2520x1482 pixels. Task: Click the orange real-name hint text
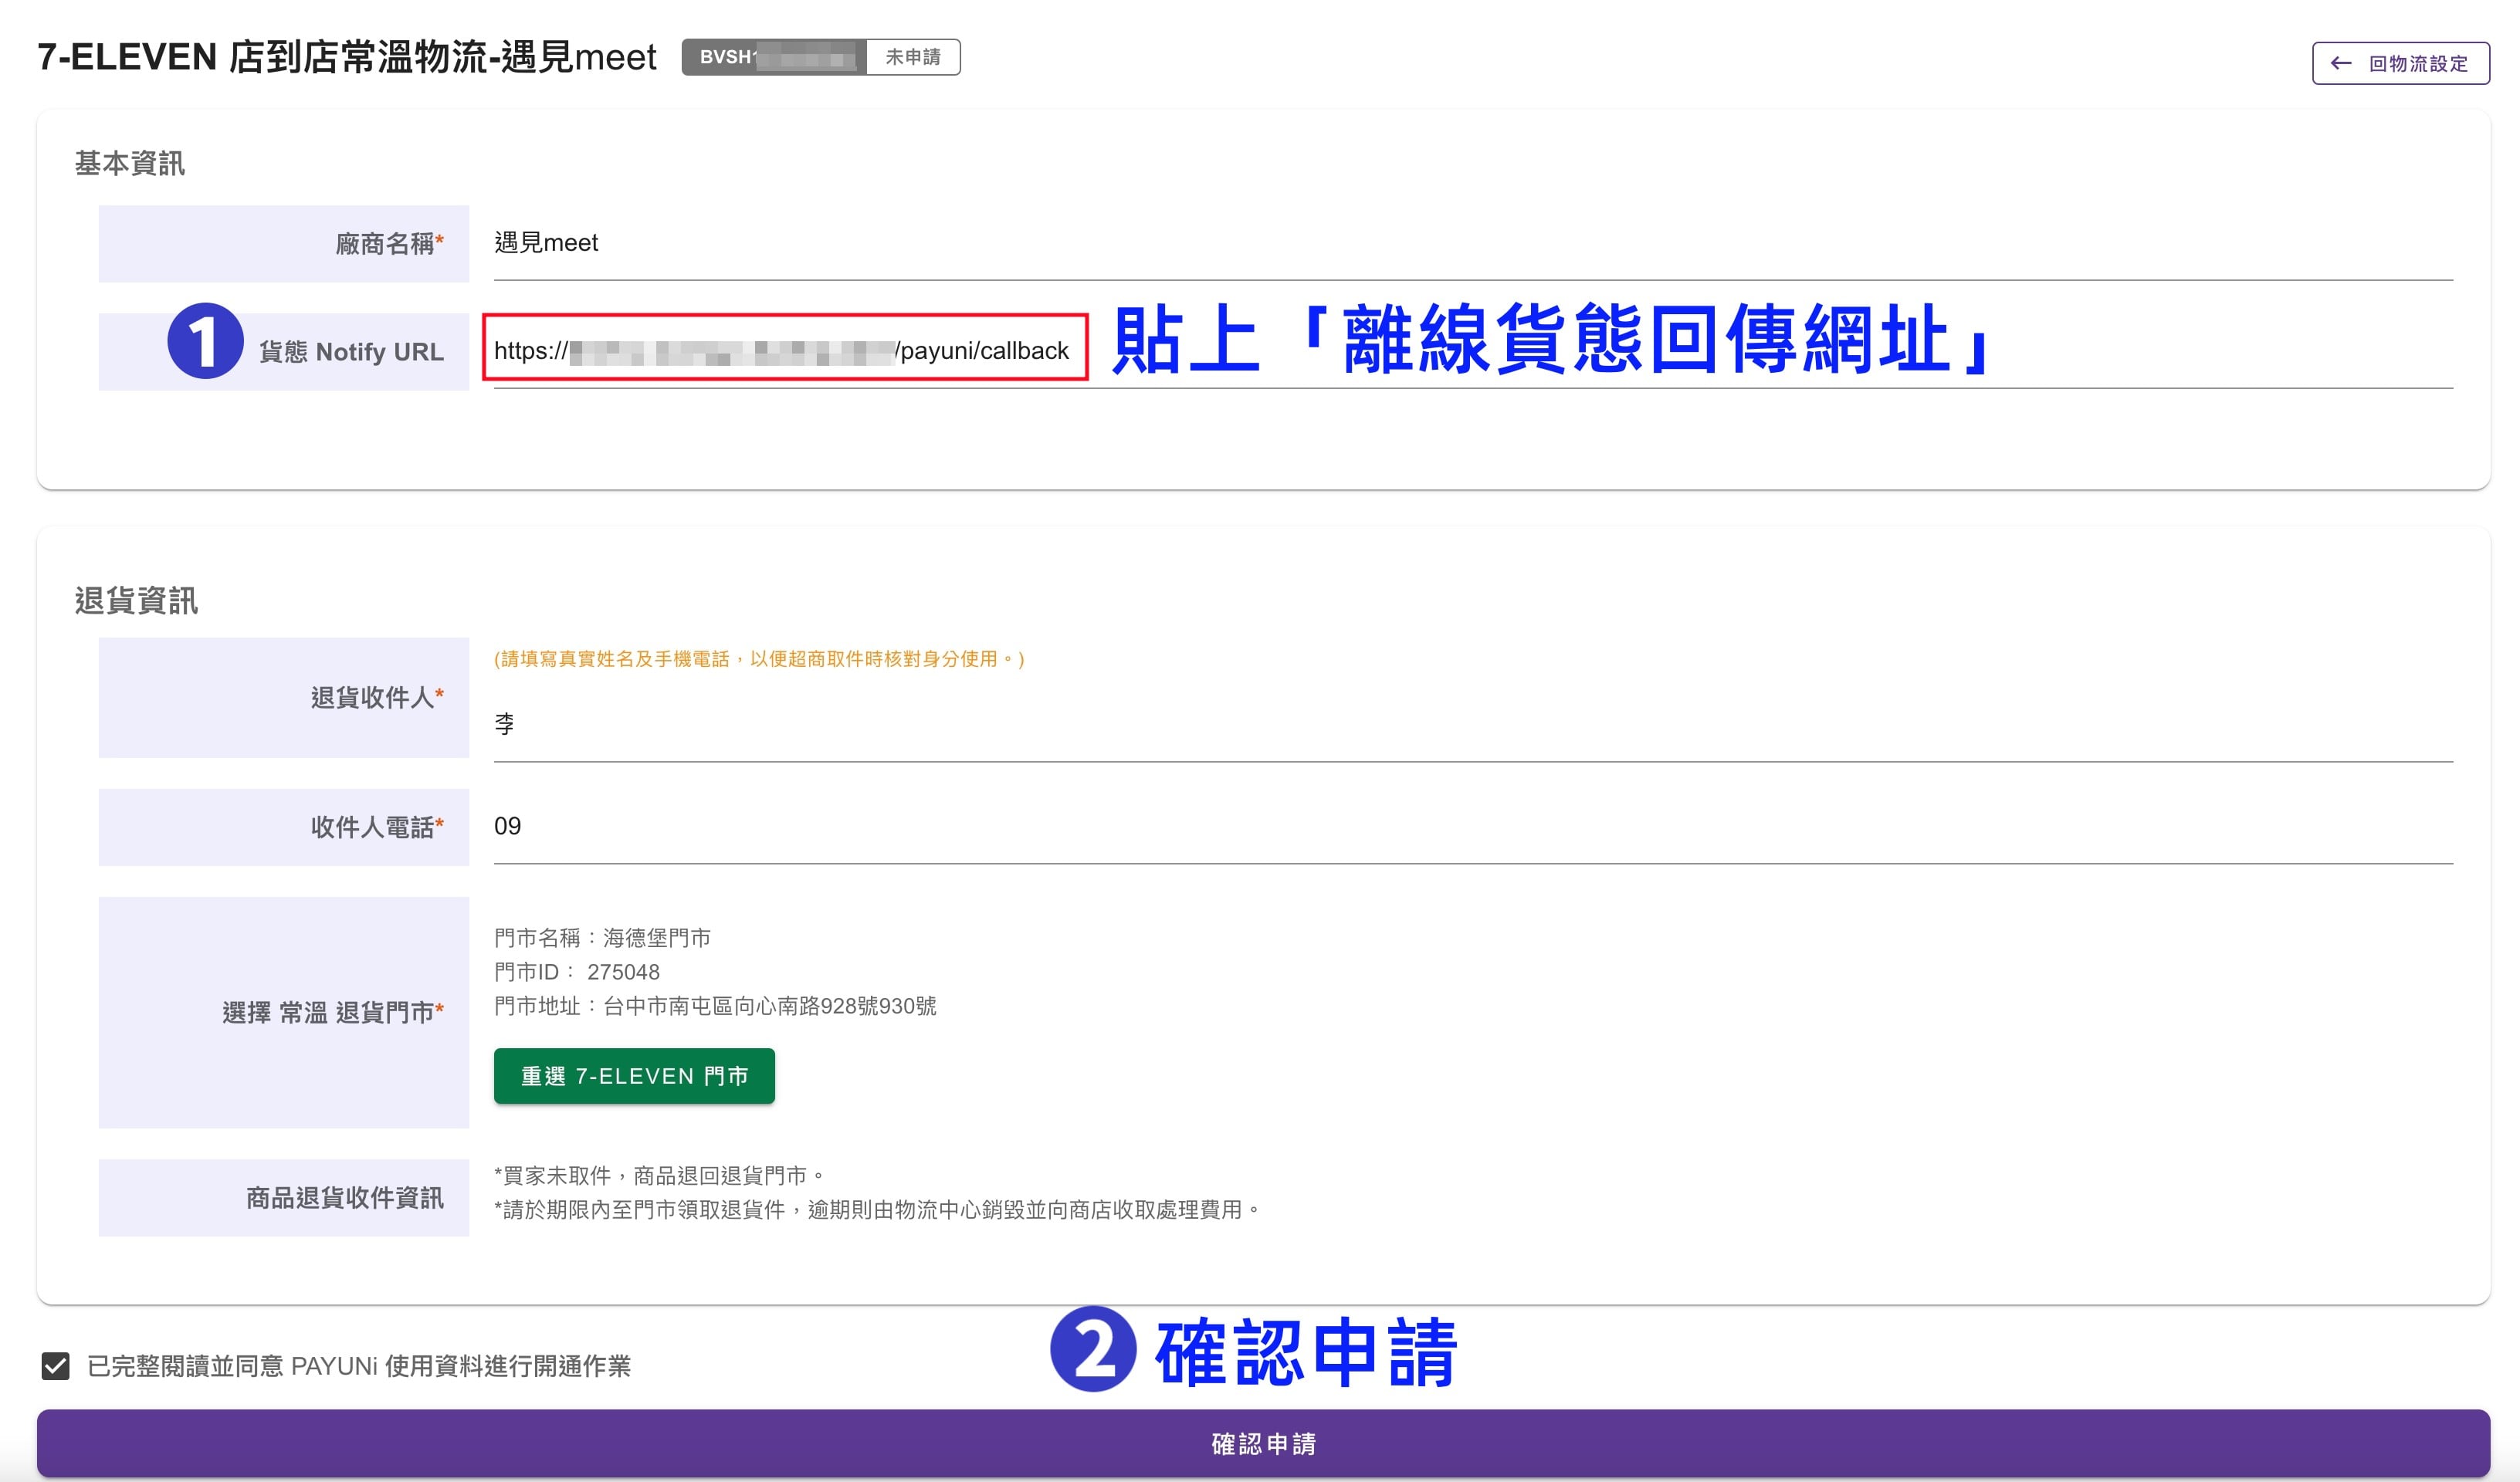pos(759,659)
